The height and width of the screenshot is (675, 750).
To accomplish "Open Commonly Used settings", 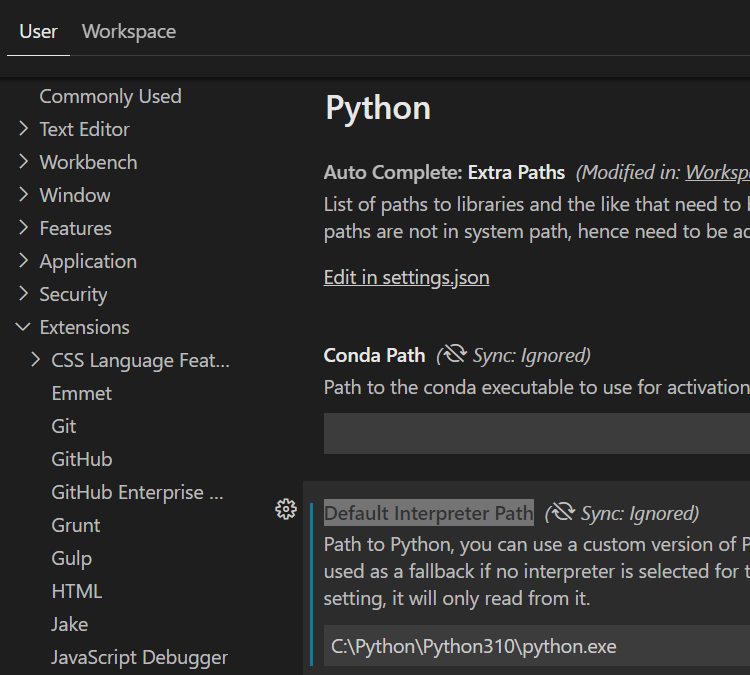I will click(110, 96).
